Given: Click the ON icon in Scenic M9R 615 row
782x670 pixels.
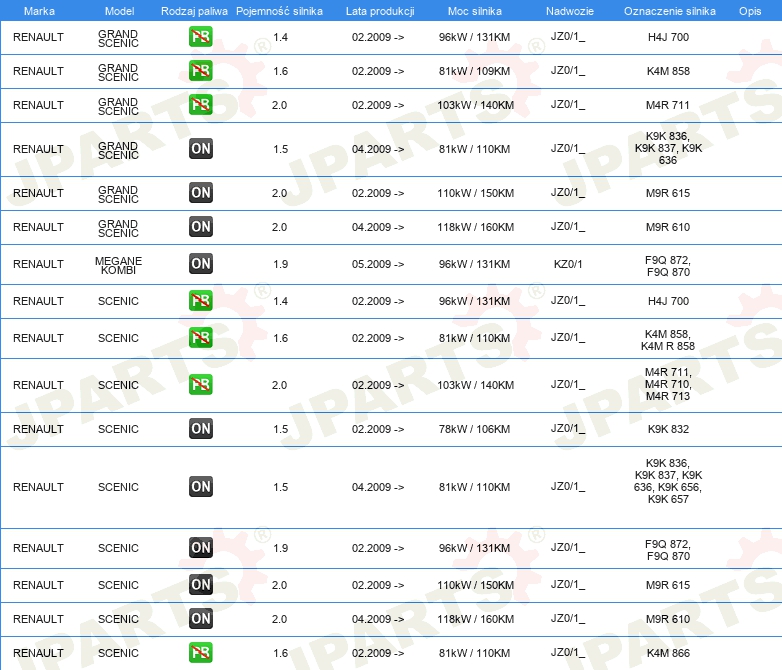Looking at the screenshot, I should (x=200, y=584).
